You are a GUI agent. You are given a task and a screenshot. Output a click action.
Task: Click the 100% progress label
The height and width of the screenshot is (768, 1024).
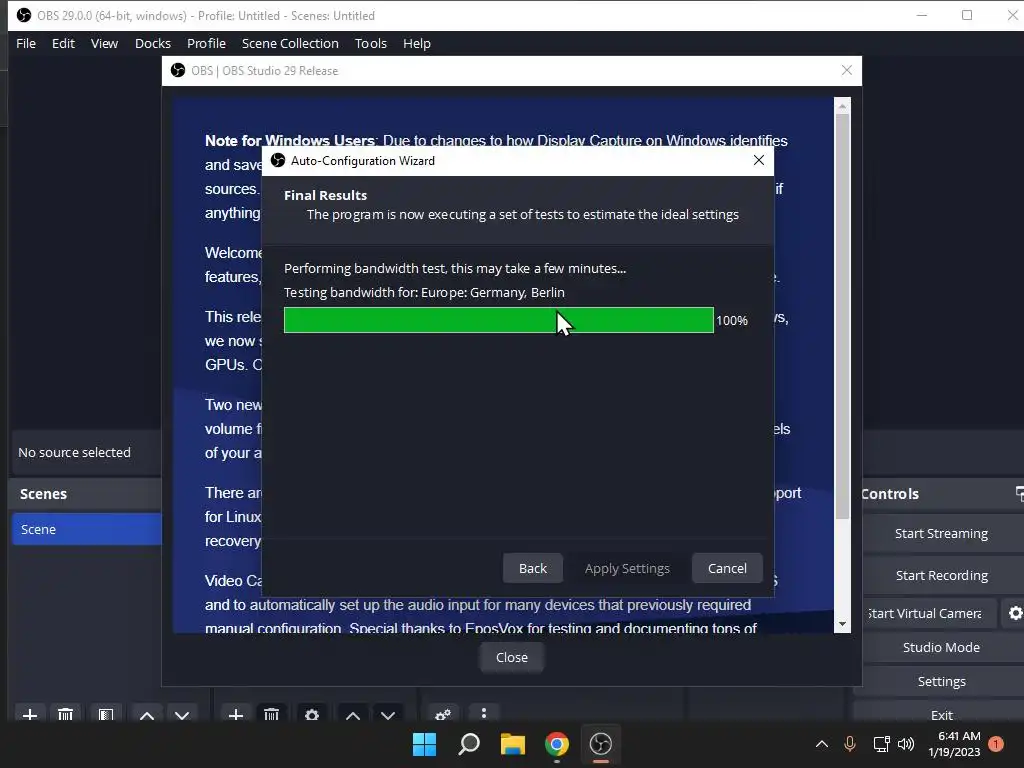point(732,321)
